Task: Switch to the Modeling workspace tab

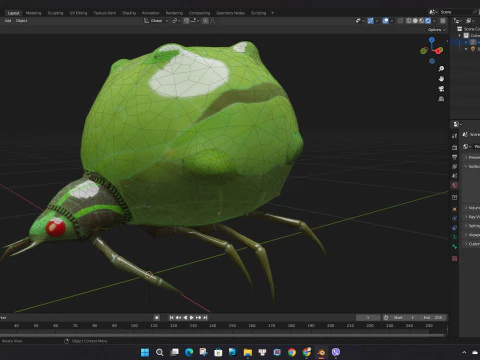Action: tap(33, 13)
